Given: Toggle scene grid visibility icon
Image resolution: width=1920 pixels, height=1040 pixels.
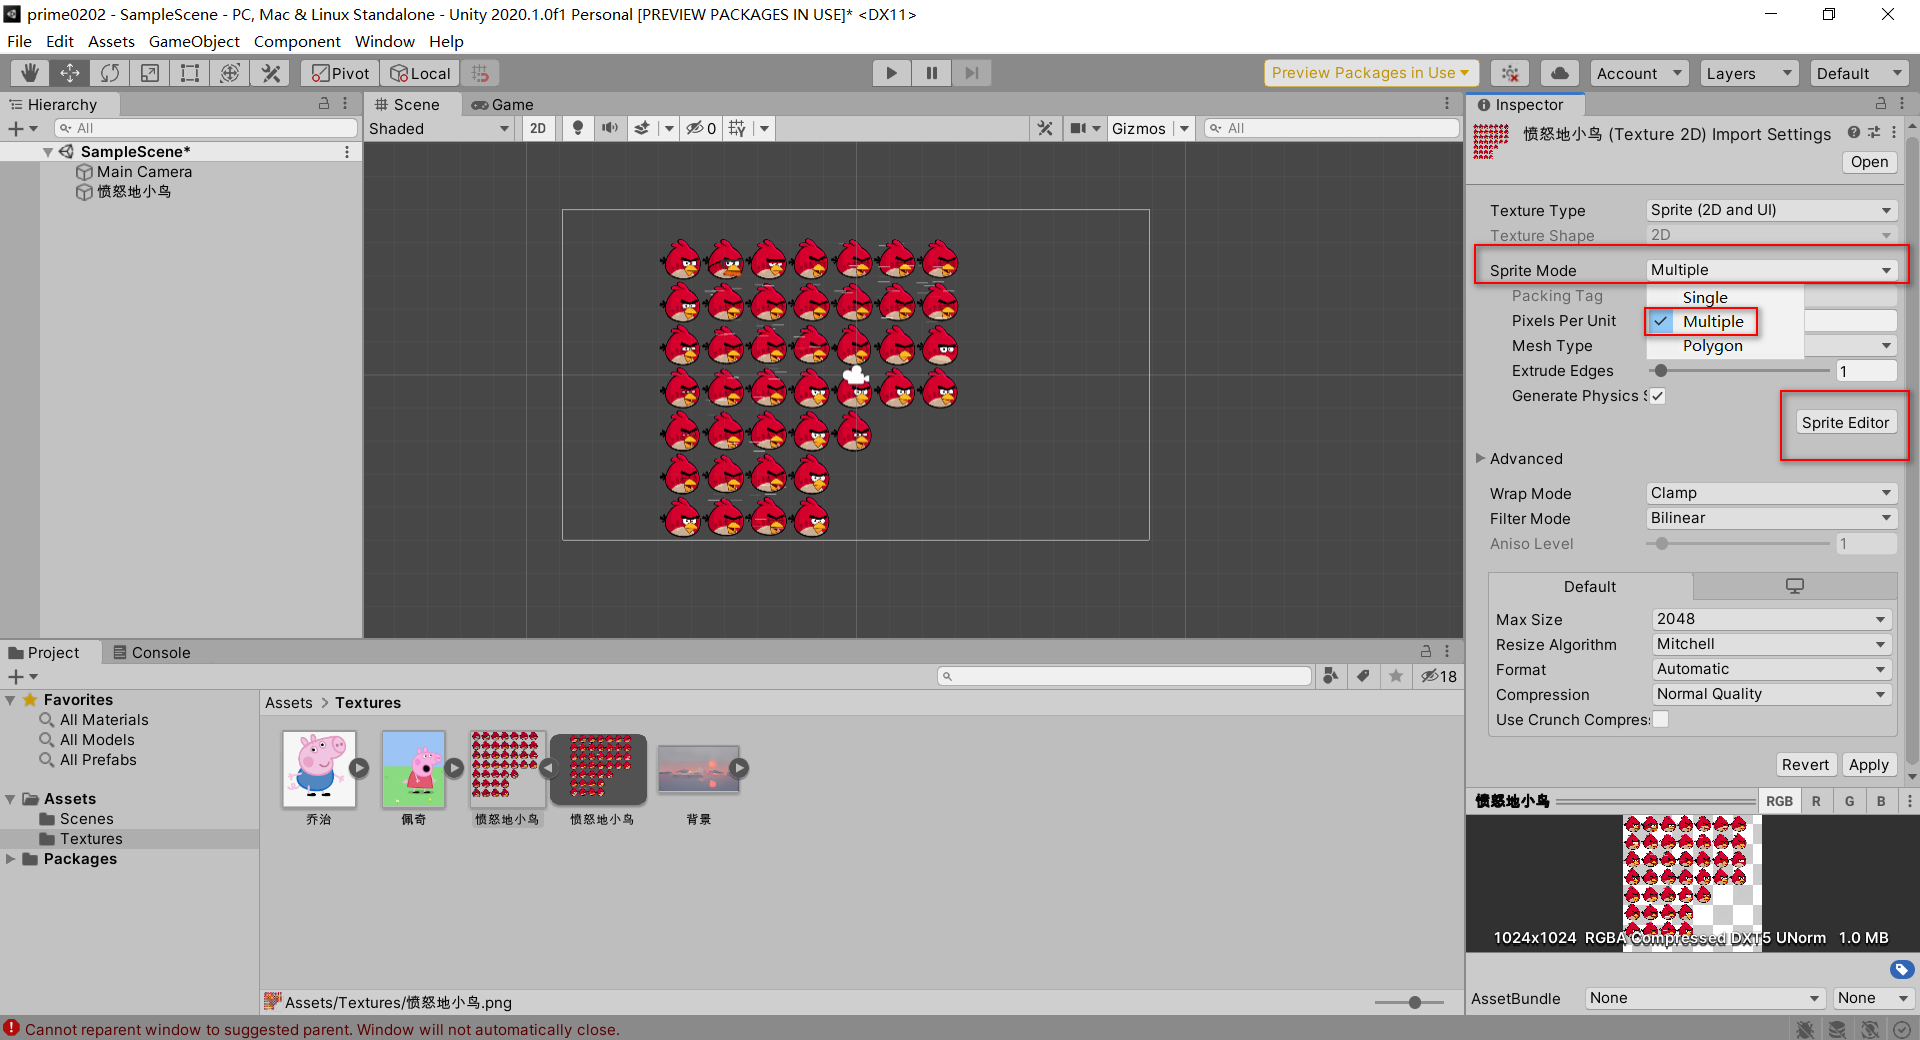Looking at the screenshot, I should pos(737,128).
